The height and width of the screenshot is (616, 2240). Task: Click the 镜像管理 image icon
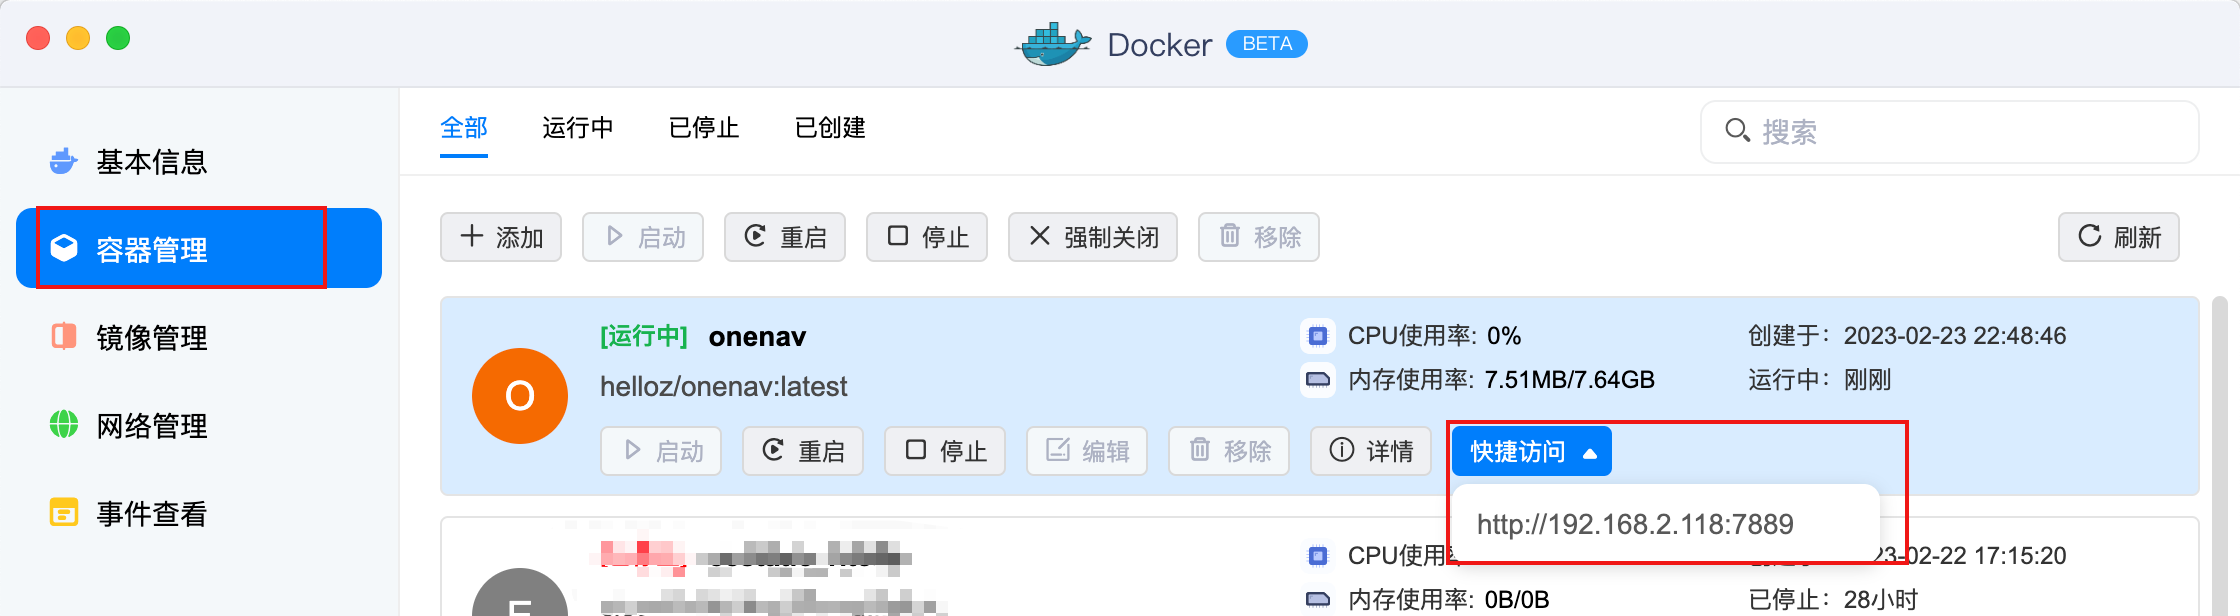(x=62, y=337)
